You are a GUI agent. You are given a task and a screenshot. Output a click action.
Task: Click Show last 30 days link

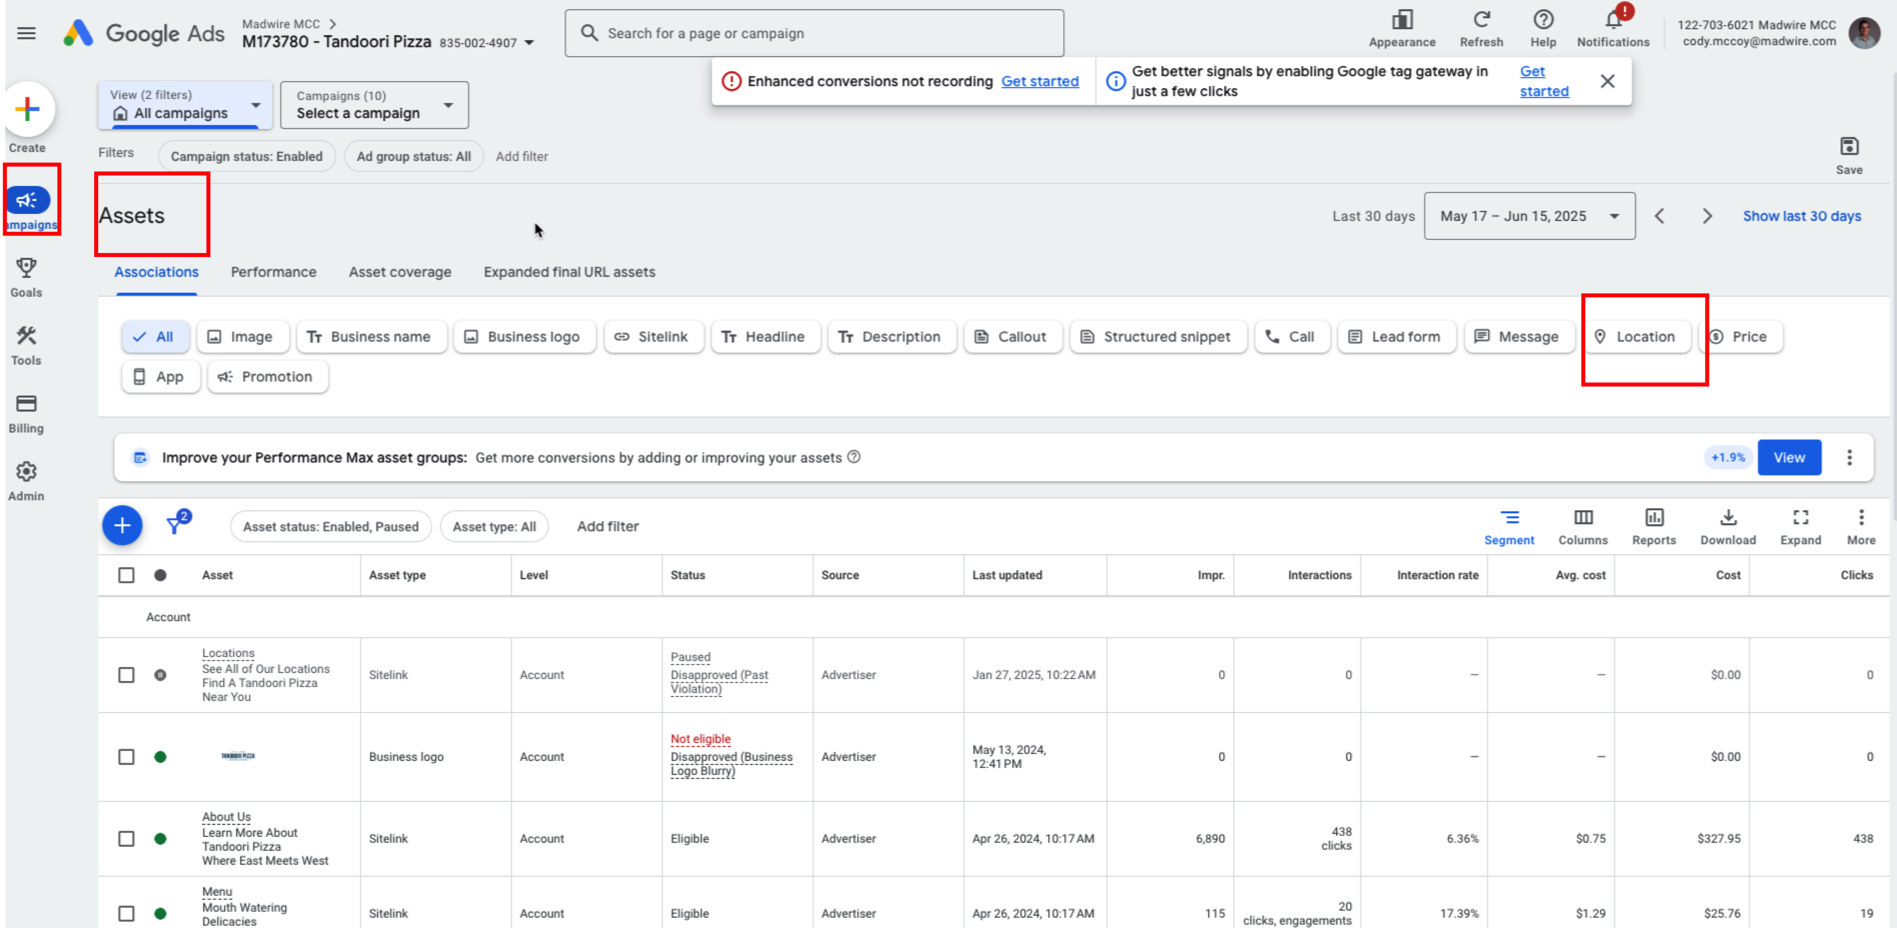click(x=1802, y=216)
